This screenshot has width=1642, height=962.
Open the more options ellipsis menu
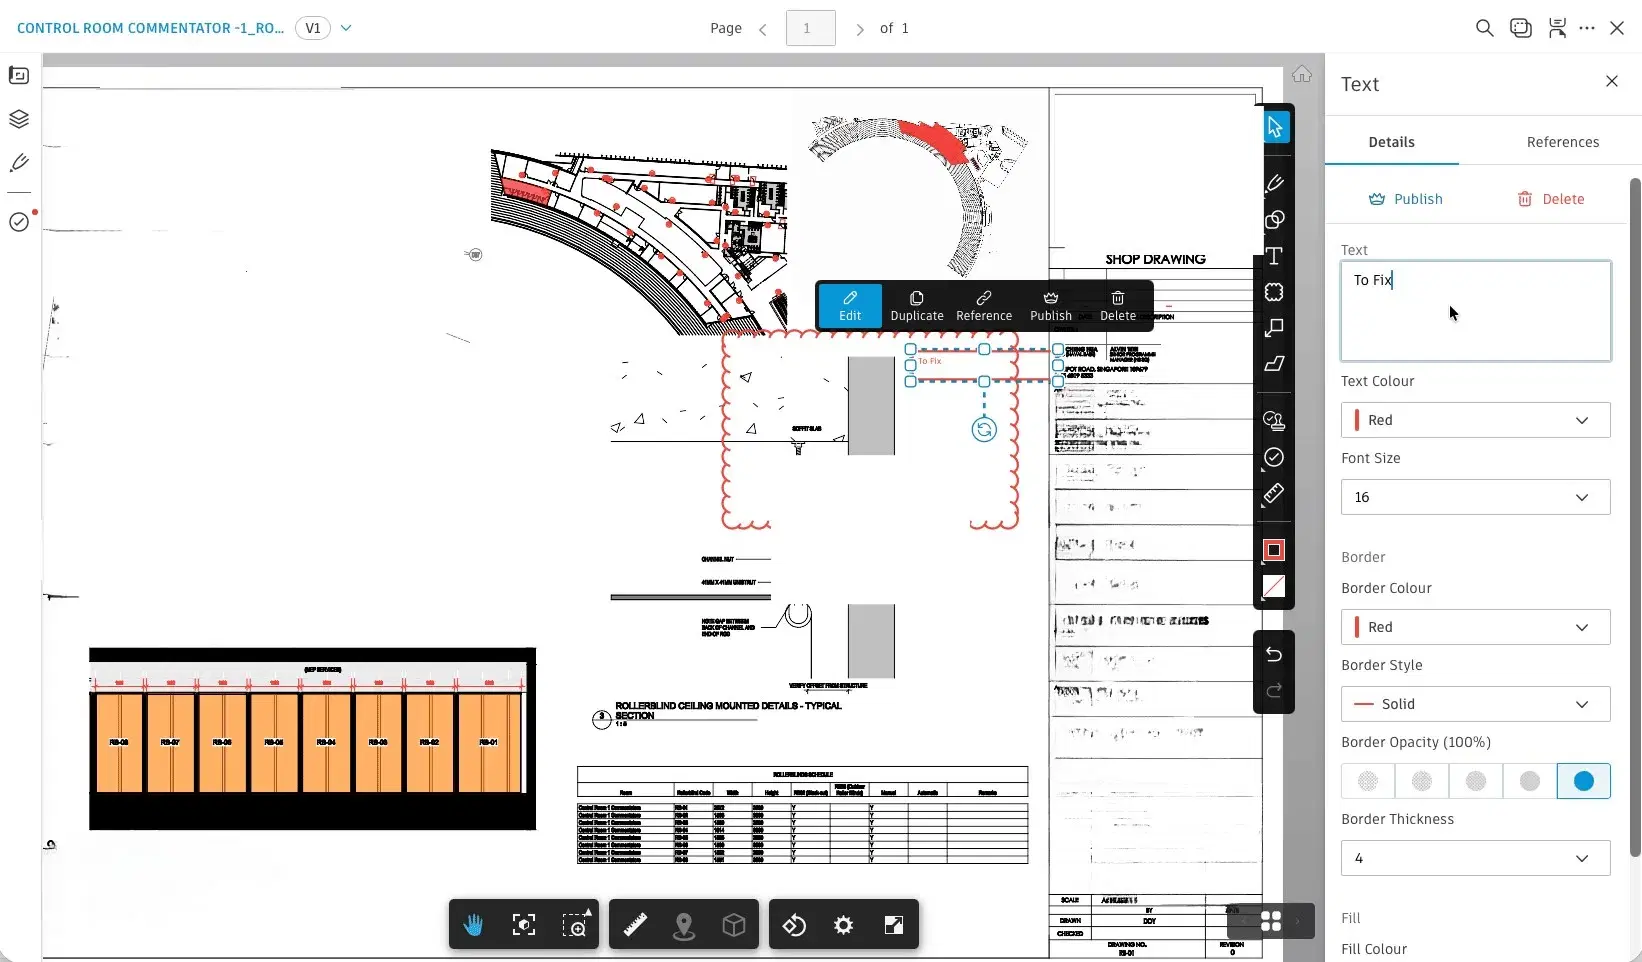pyautogui.click(x=1587, y=28)
